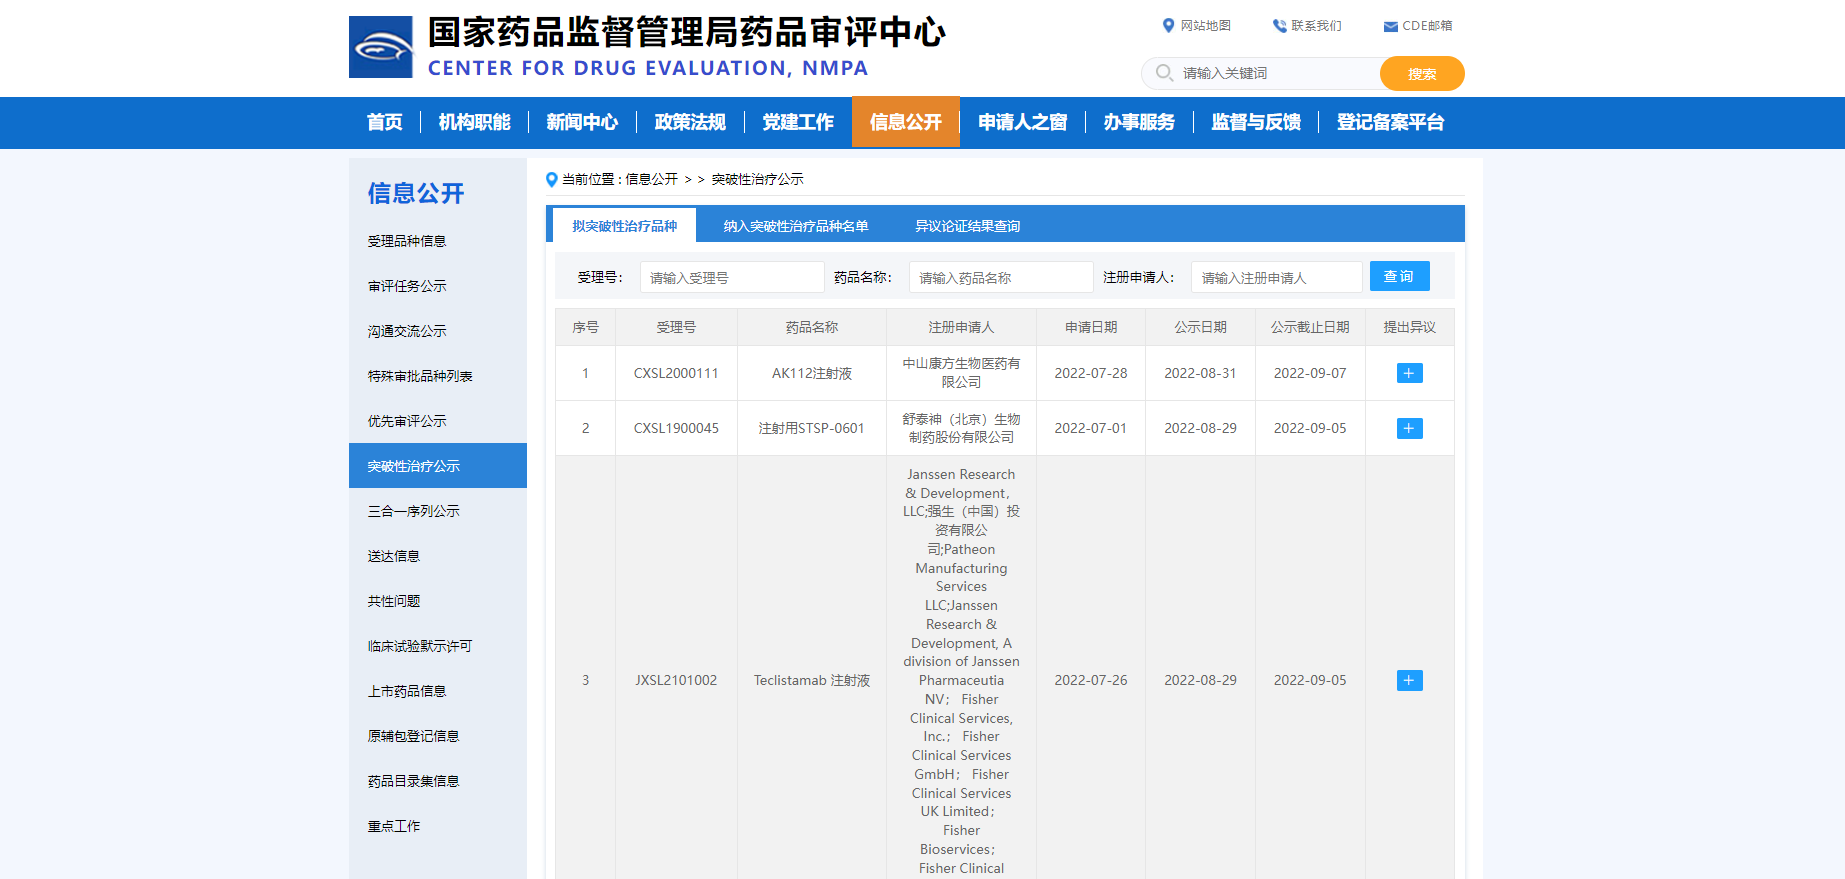Select 原辅包登记信息 in the sidebar
1845x879 pixels.
(438, 736)
